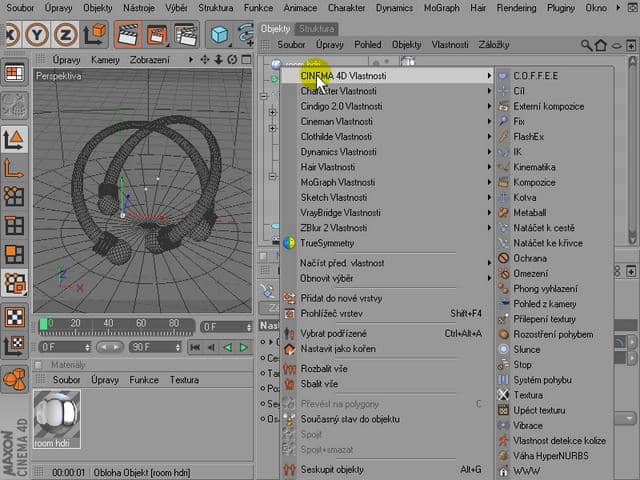This screenshot has width=640, height=480.
Task: Open the Kamery viewport menu
Action: 105,60
